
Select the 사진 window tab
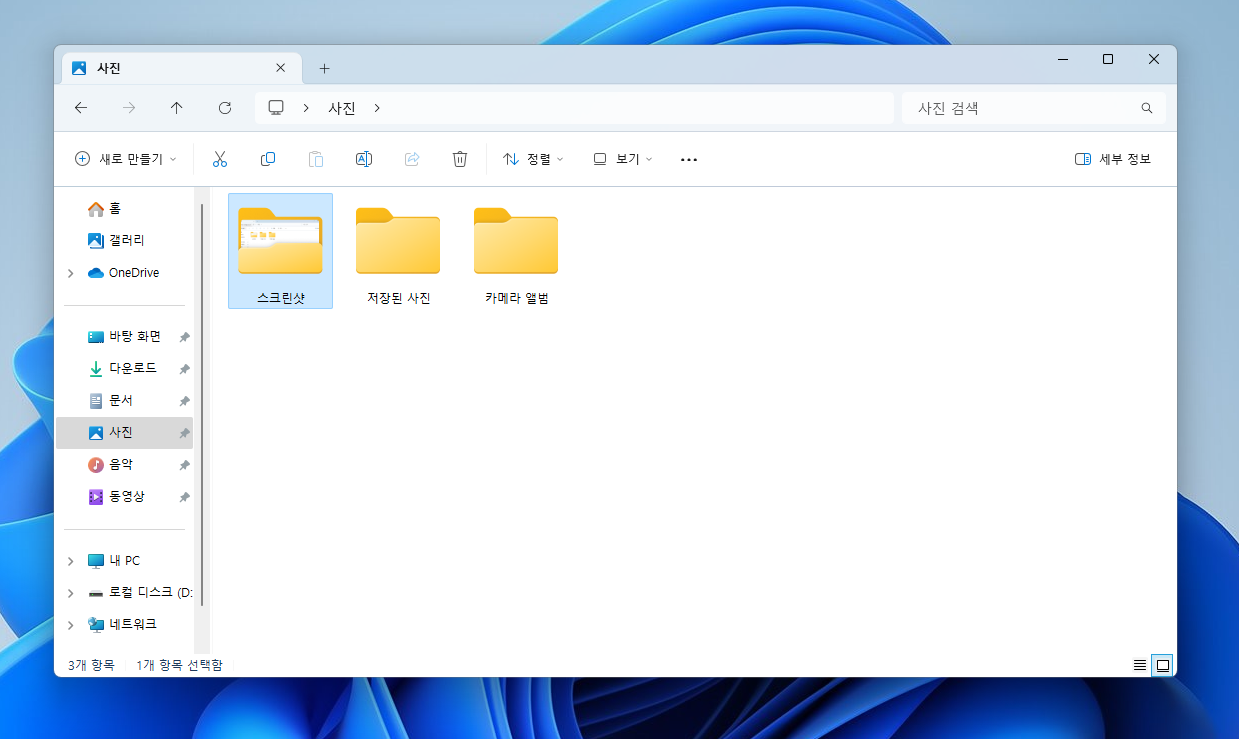[181, 68]
